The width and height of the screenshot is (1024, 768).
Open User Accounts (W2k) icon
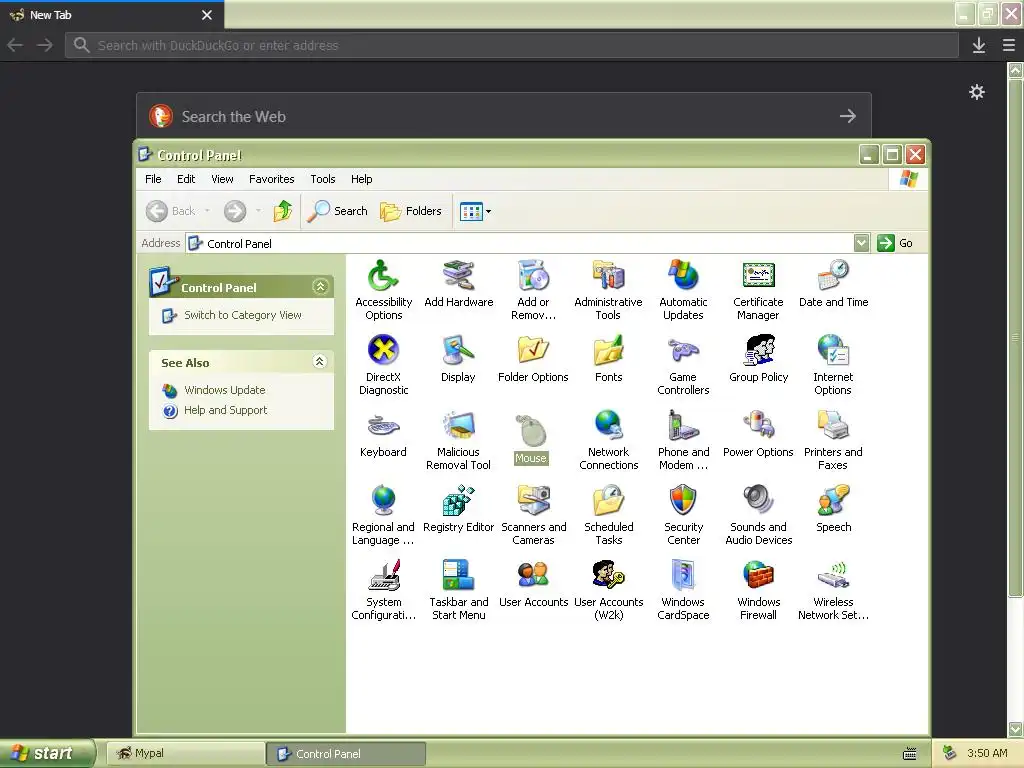point(608,590)
